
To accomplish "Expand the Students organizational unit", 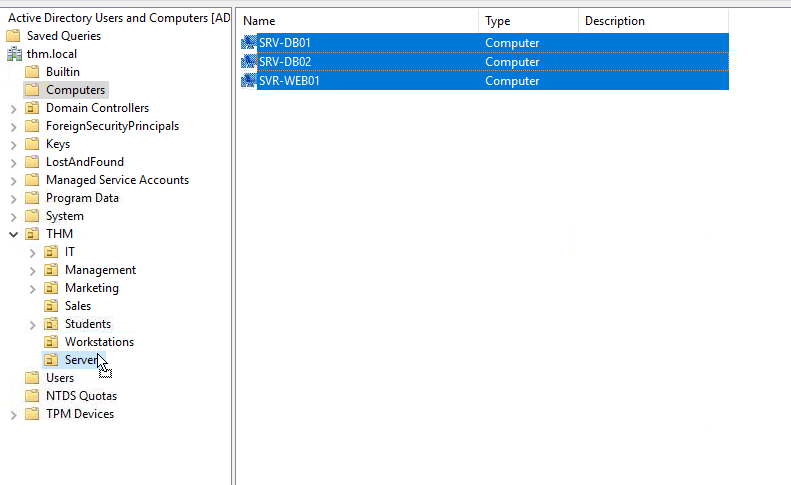I will click(x=32, y=324).
